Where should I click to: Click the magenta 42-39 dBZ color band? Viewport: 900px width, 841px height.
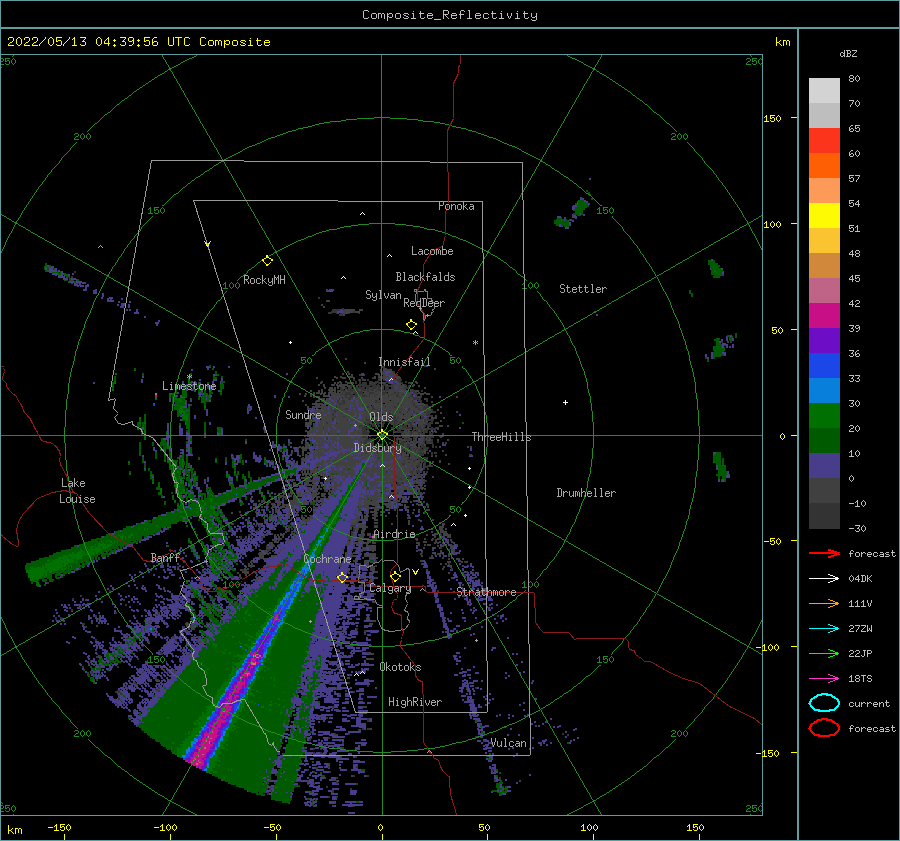point(824,316)
